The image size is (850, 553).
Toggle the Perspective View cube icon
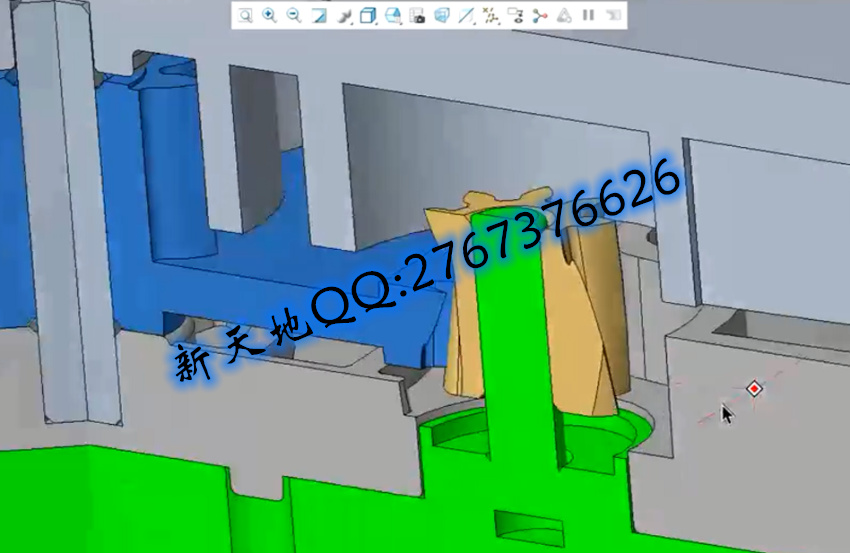tap(441, 15)
